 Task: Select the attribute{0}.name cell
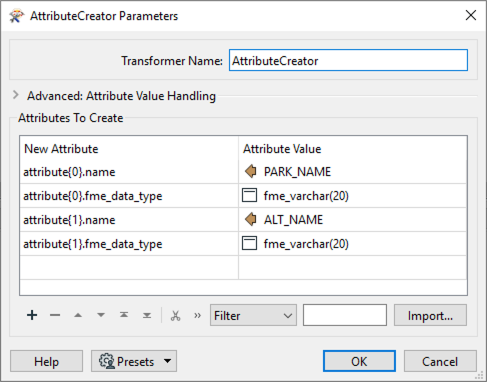(129, 172)
